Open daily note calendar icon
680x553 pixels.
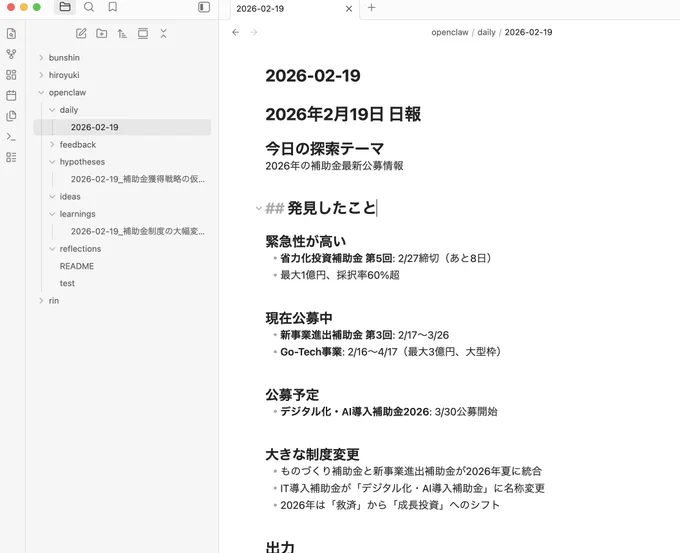[12, 95]
